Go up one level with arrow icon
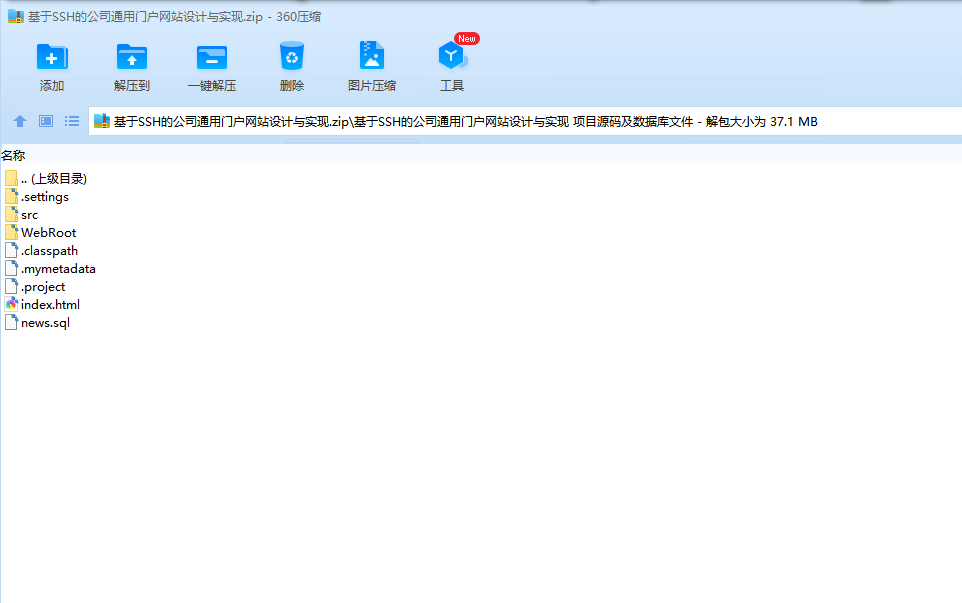This screenshot has height=603, width=962. tap(20, 121)
